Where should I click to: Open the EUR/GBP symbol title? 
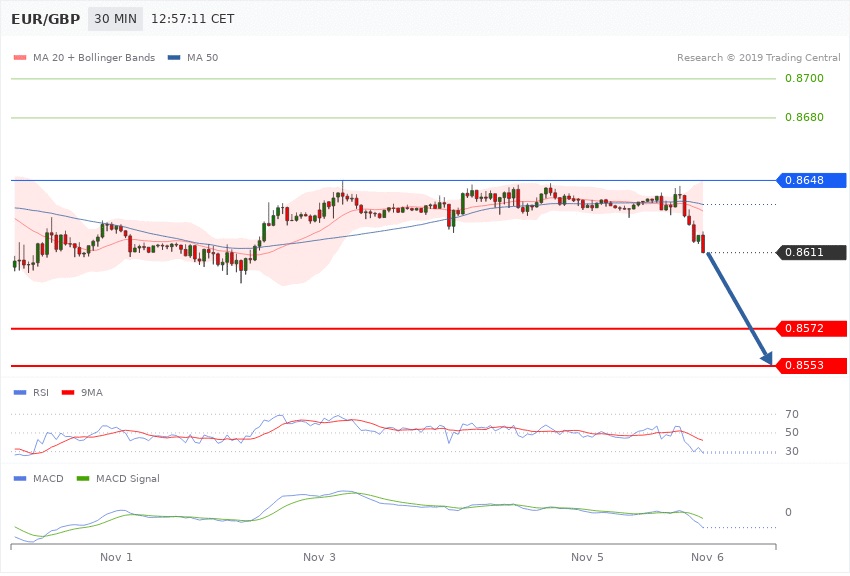45,19
